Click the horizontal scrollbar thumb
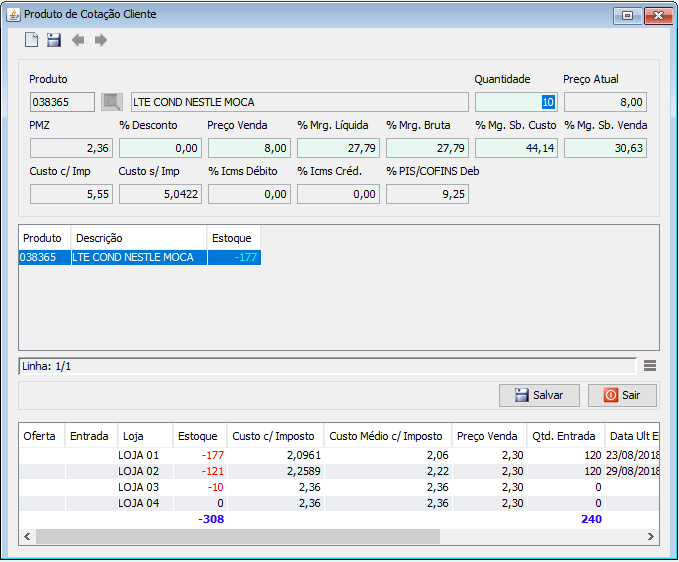This screenshot has height=562, width=679. tap(238, 536)
